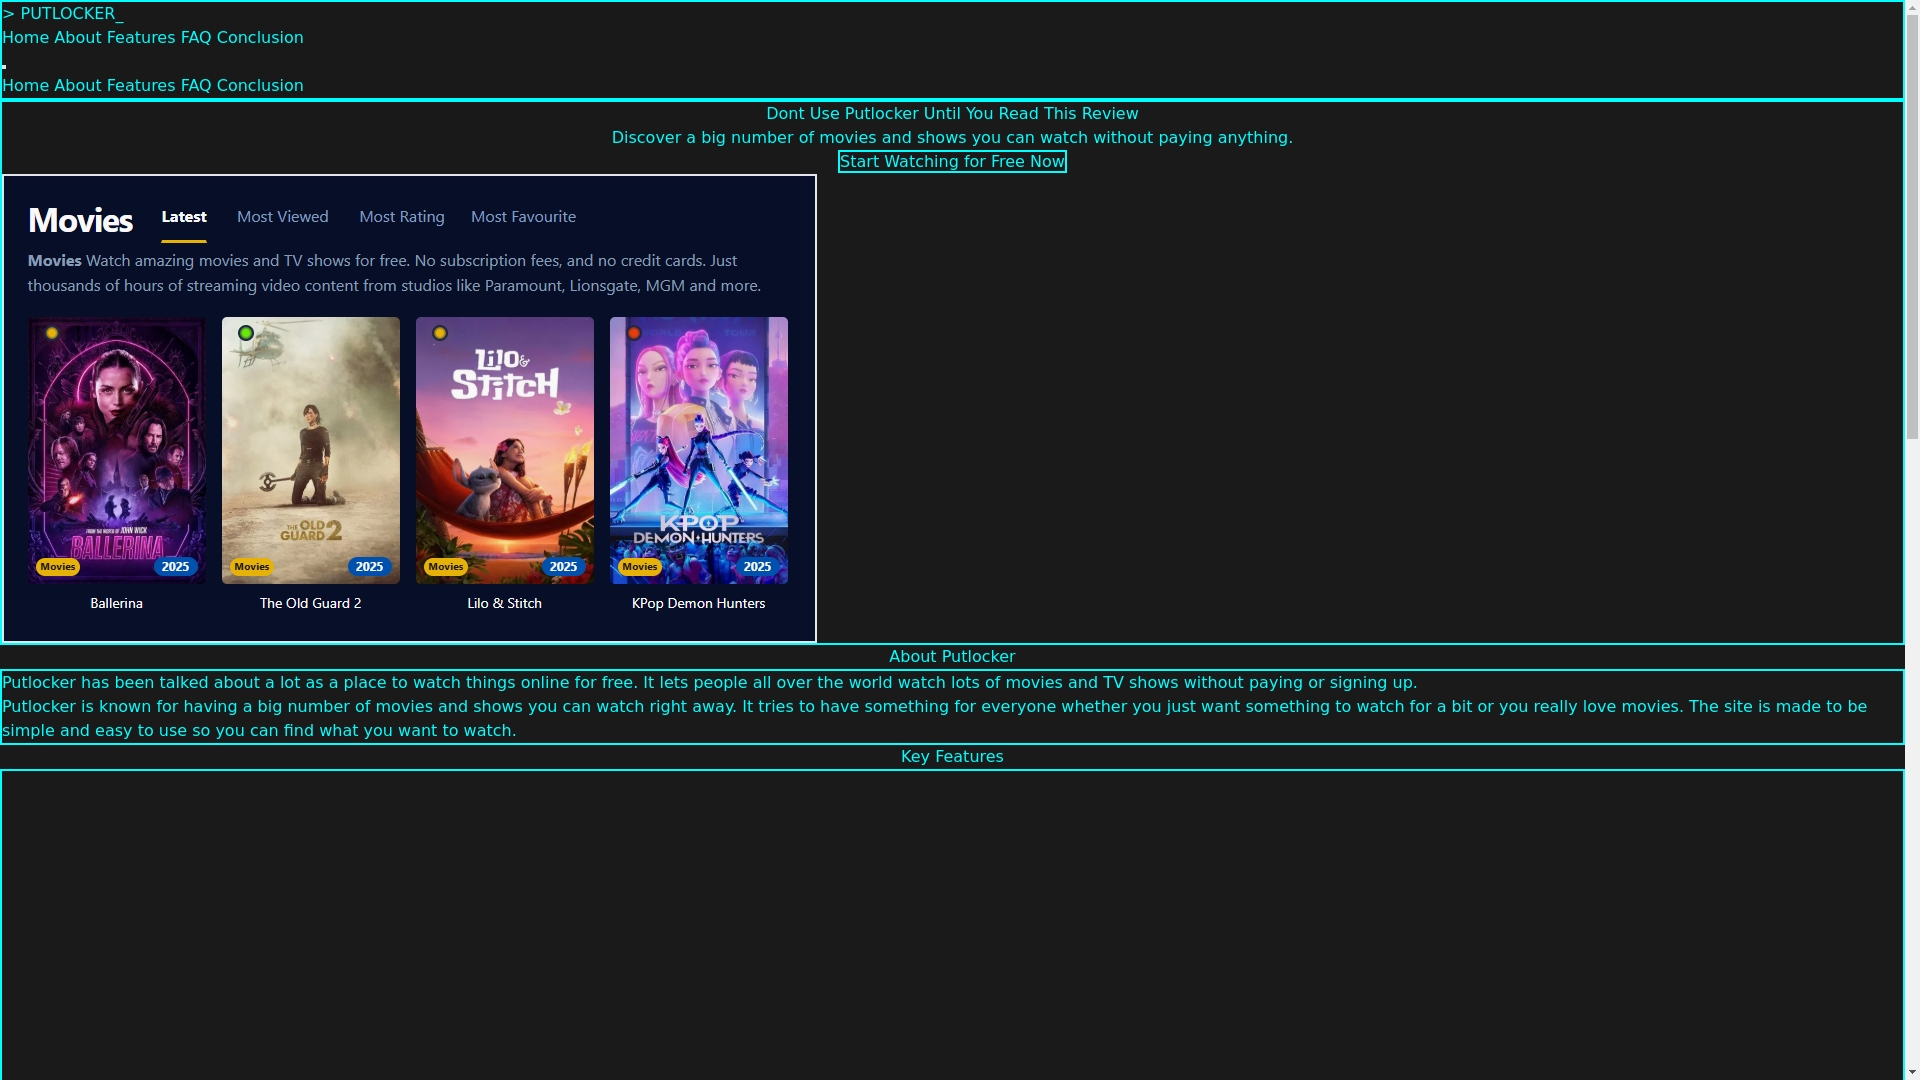This screenshot has height=1080, width=1920.
Task: Open Home link in lower duplicate navigation row
Action: (25, 86)
